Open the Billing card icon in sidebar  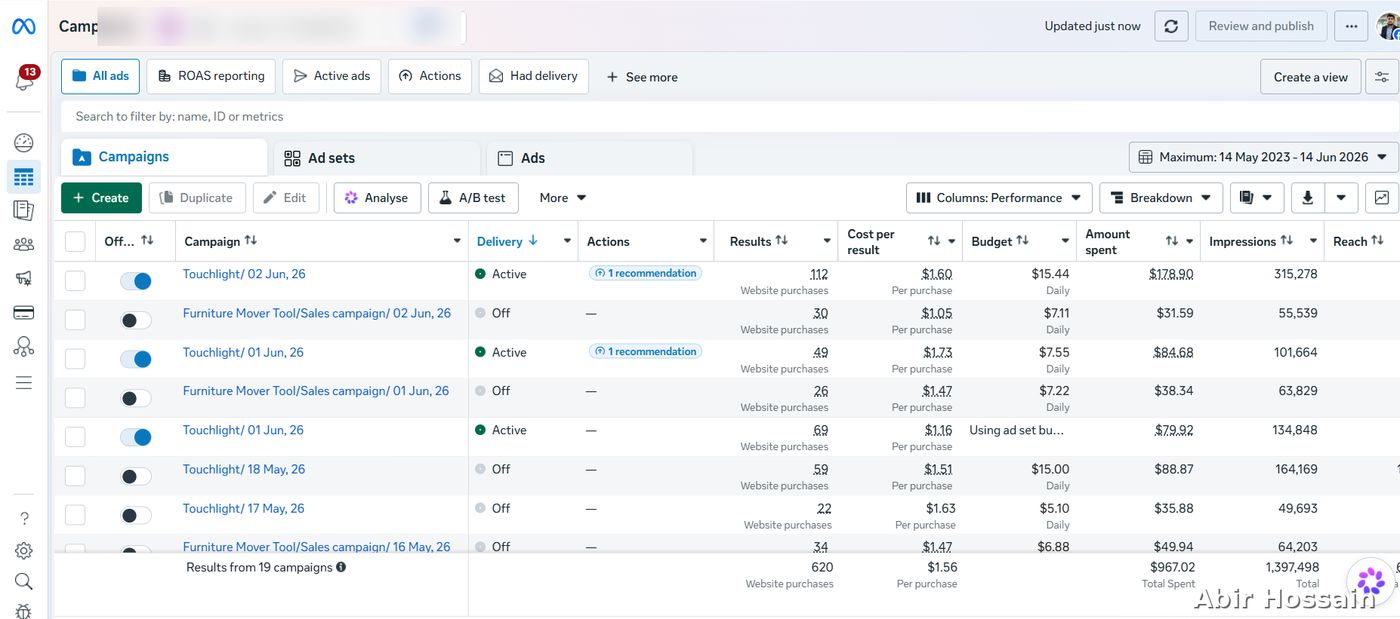click(x=24, y=312)
